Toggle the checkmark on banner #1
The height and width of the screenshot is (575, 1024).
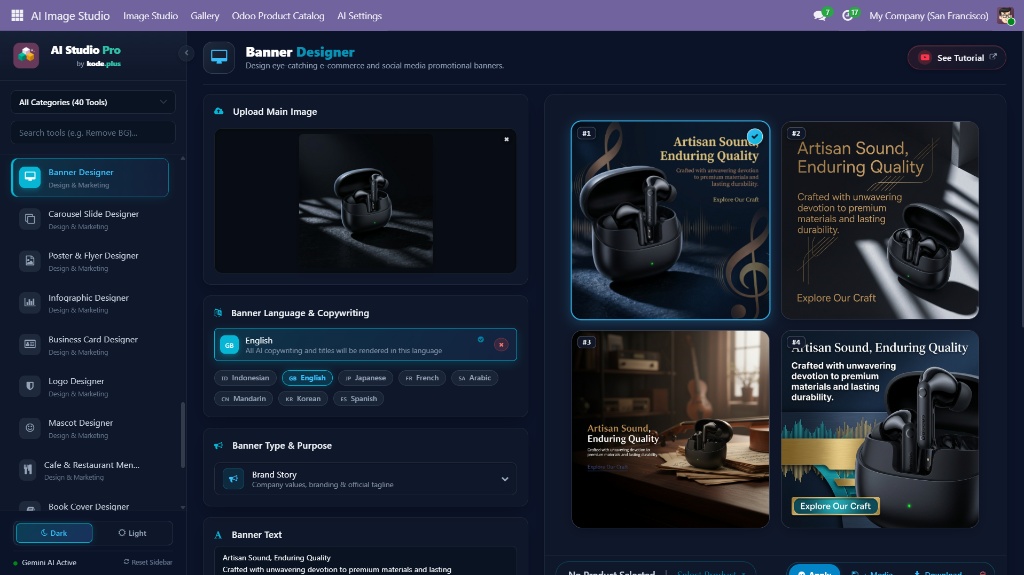coord(755,137)
